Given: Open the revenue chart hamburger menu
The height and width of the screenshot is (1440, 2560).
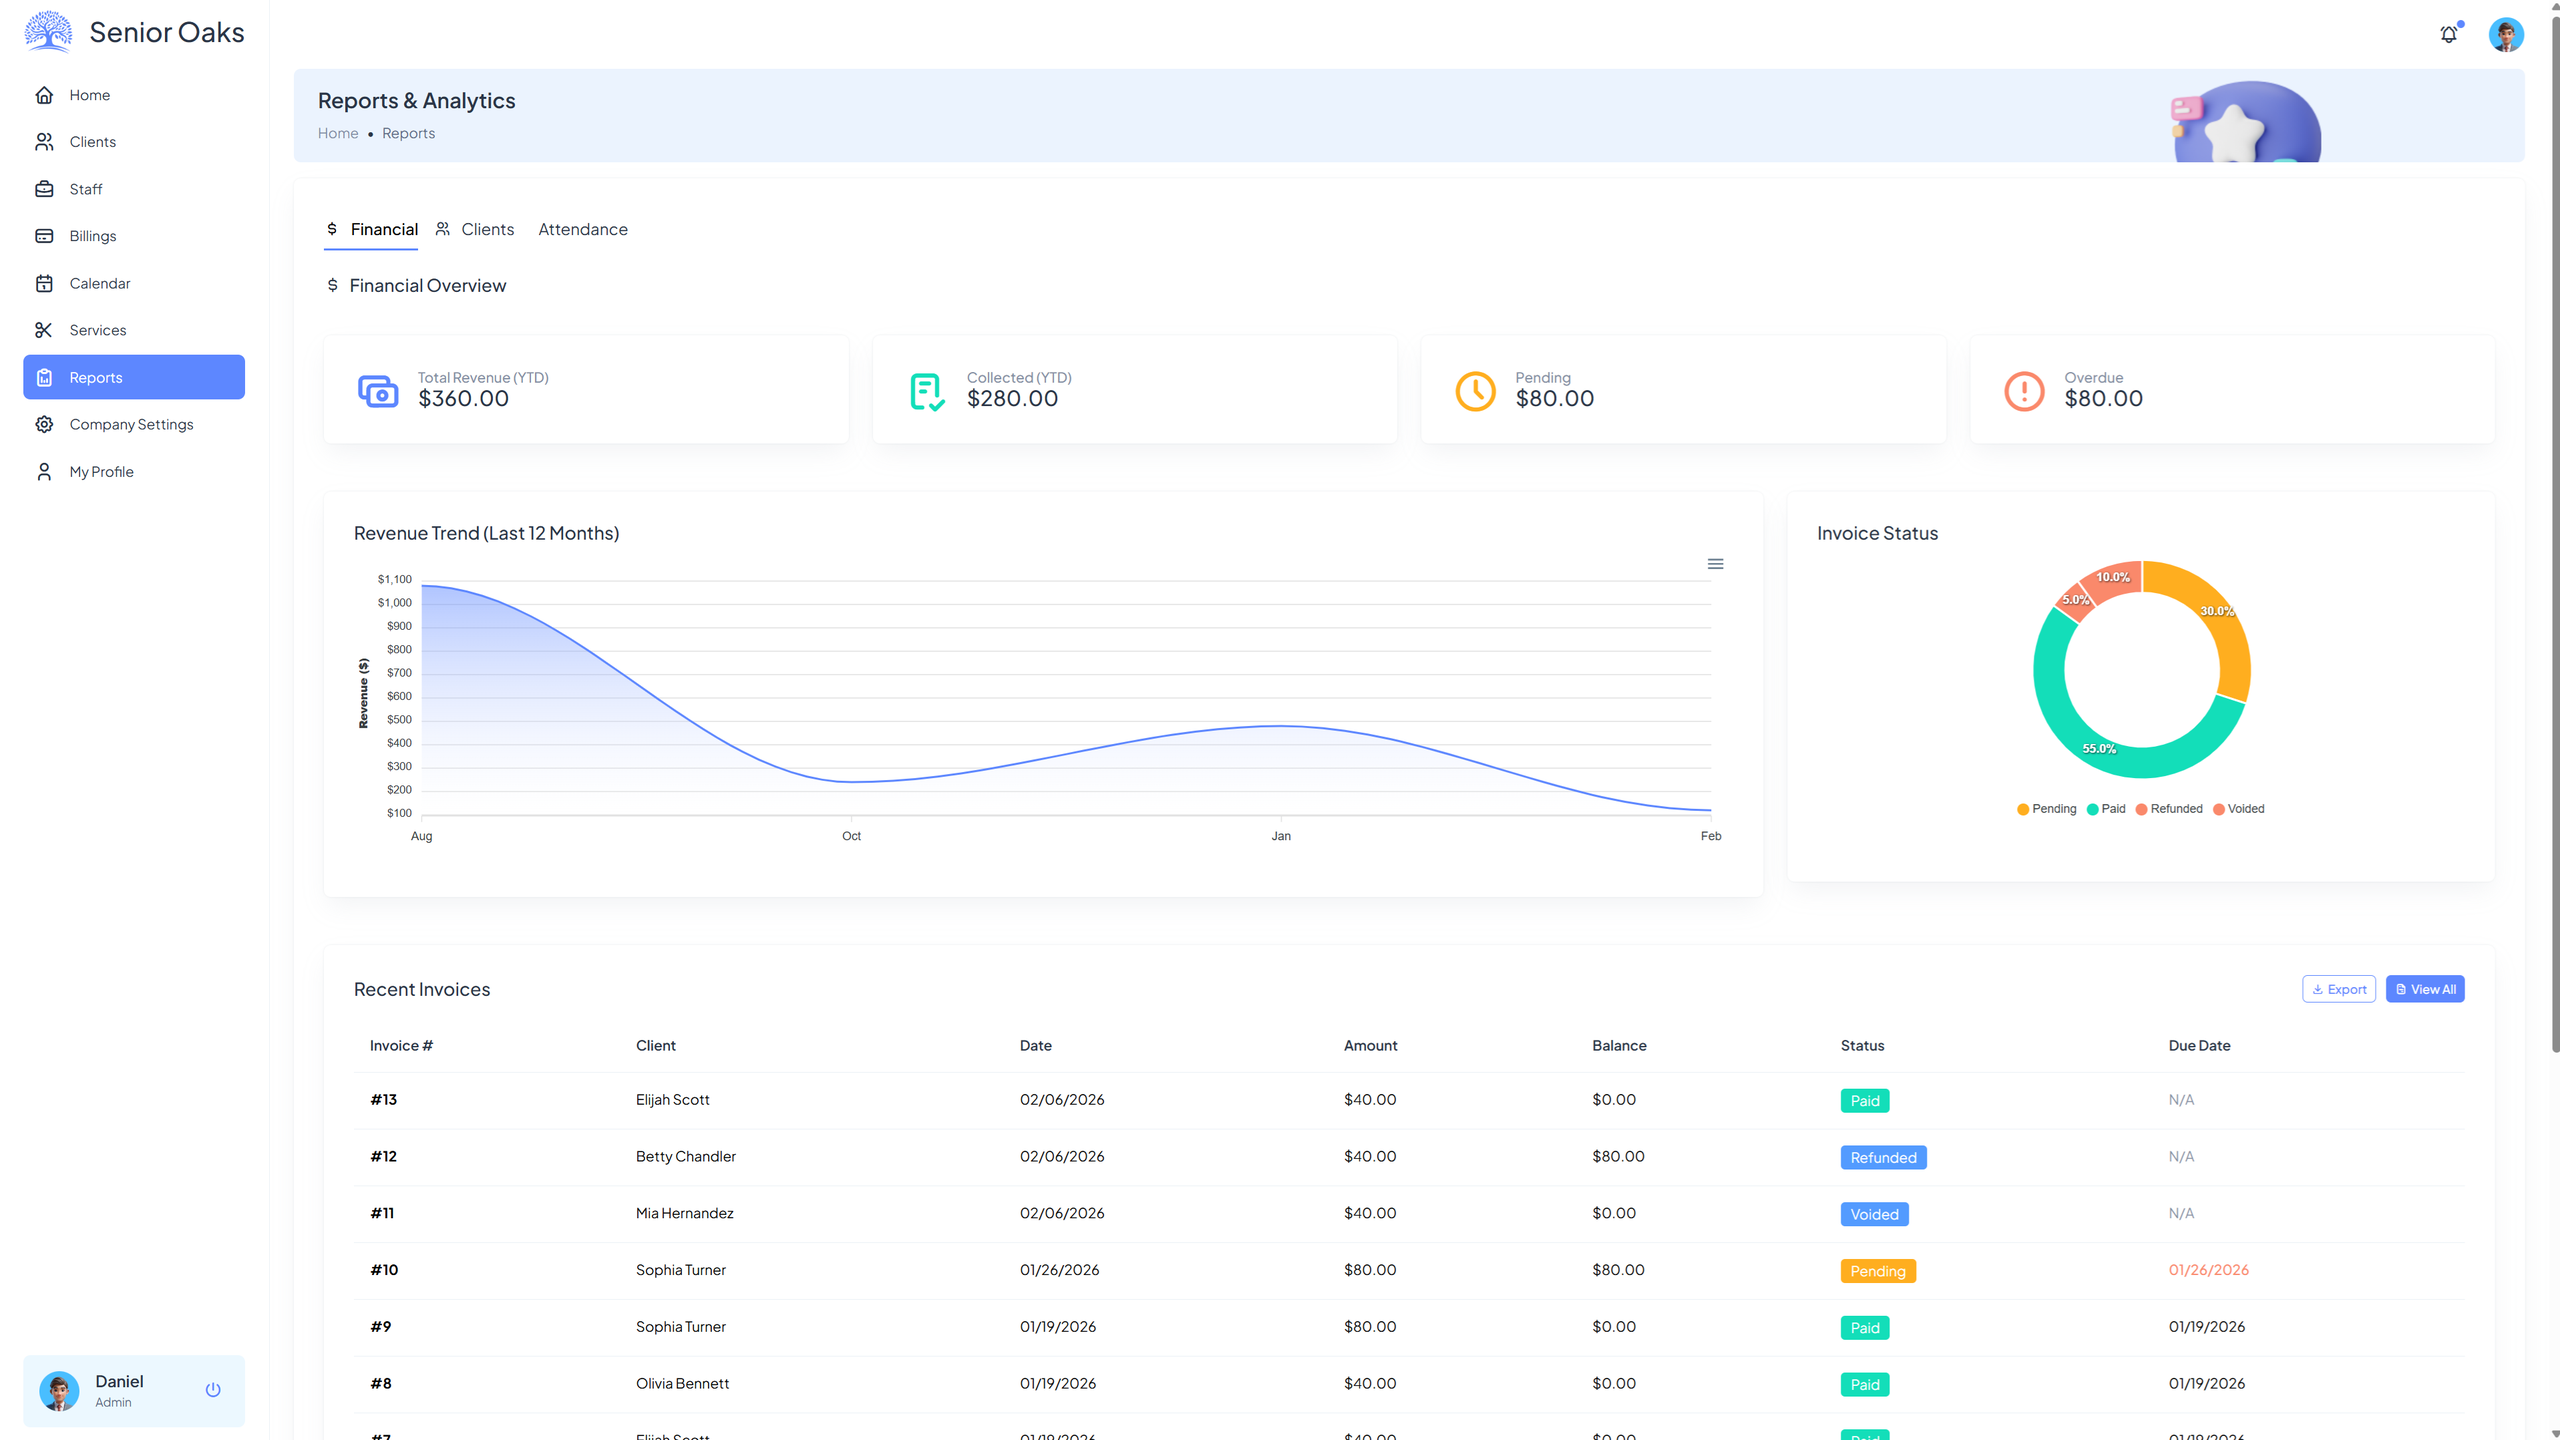Looking at the screenshot, I should coord(1715,564).
